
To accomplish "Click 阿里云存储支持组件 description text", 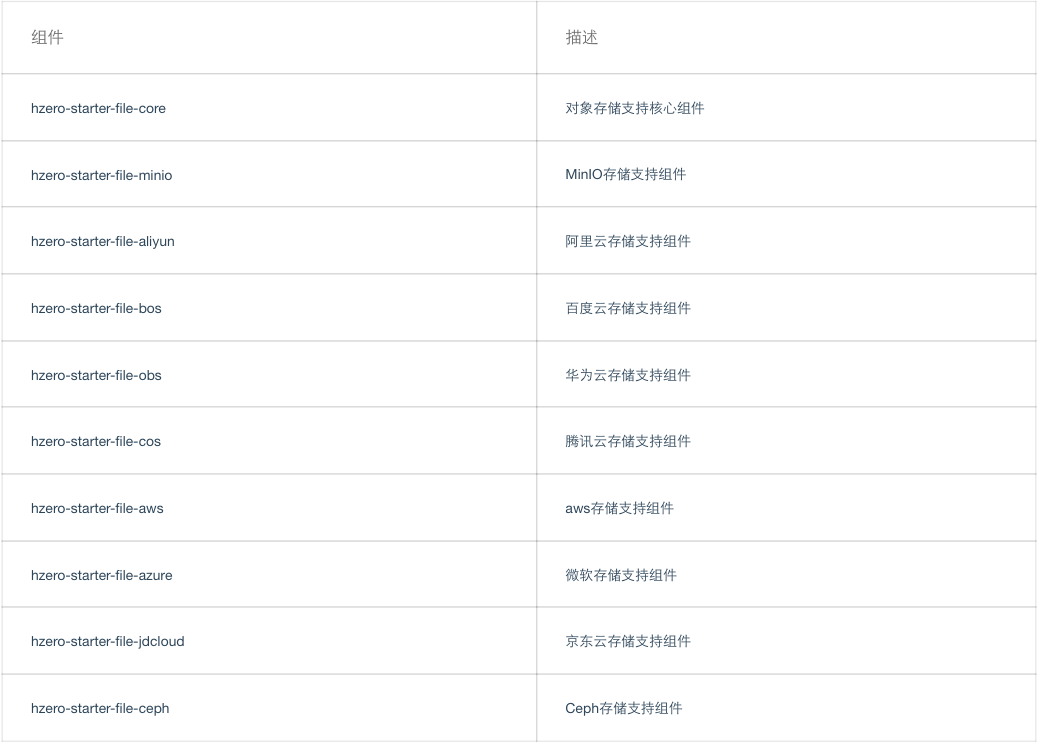I will 627,241.
